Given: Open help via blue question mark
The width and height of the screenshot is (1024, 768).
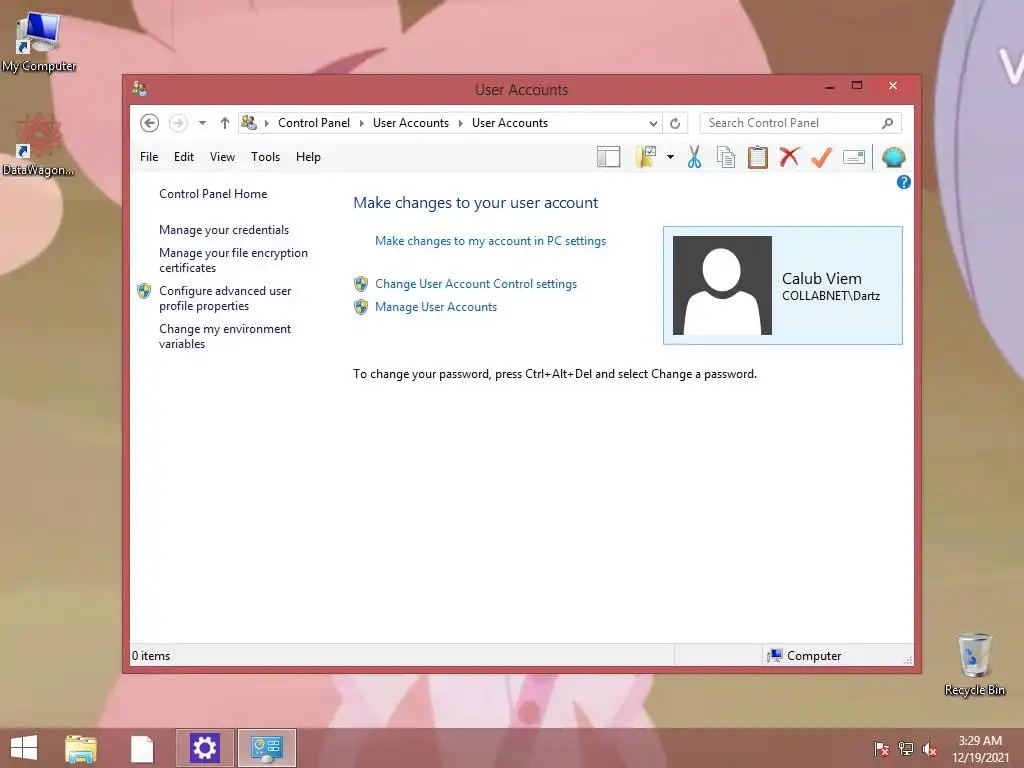Looking at the screenshot, I should tap(903, 182).
